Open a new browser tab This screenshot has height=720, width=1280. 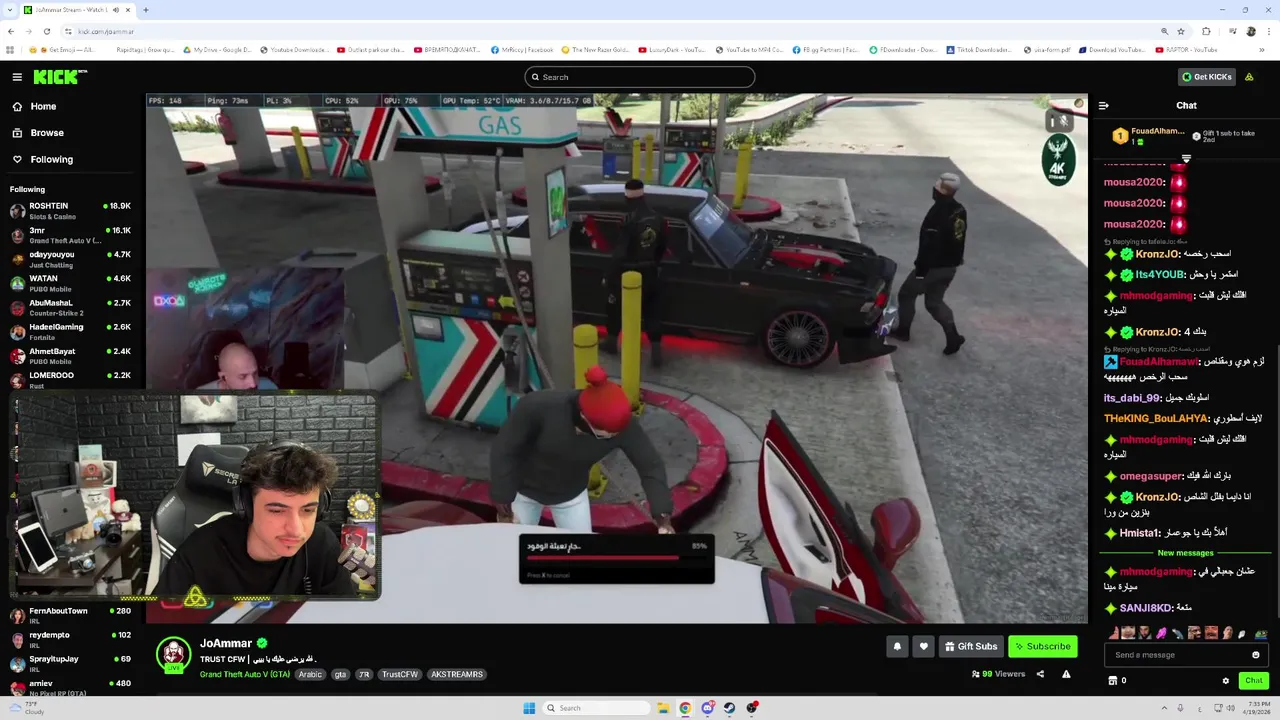[146, 10]
